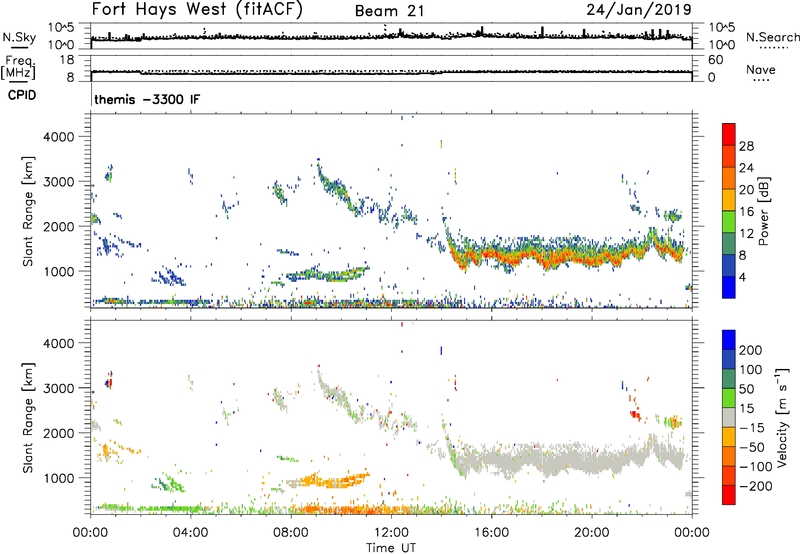800x554 pixels.
Task: Click the '20:00' time axis tick label
Action: pos(592,533)
